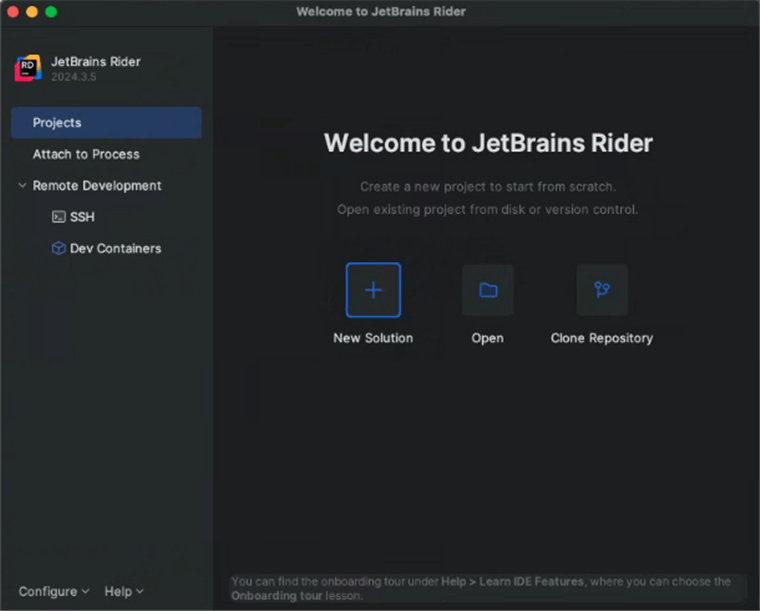The image size is (760, 611).
Task: Click the SSH terminal icon
Action: point(59,217)
